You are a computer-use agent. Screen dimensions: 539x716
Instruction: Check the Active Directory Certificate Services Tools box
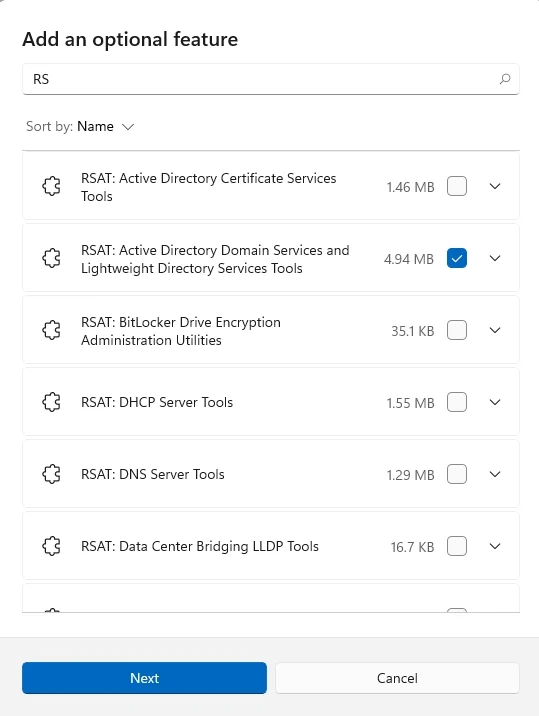(x=457, y=186)
